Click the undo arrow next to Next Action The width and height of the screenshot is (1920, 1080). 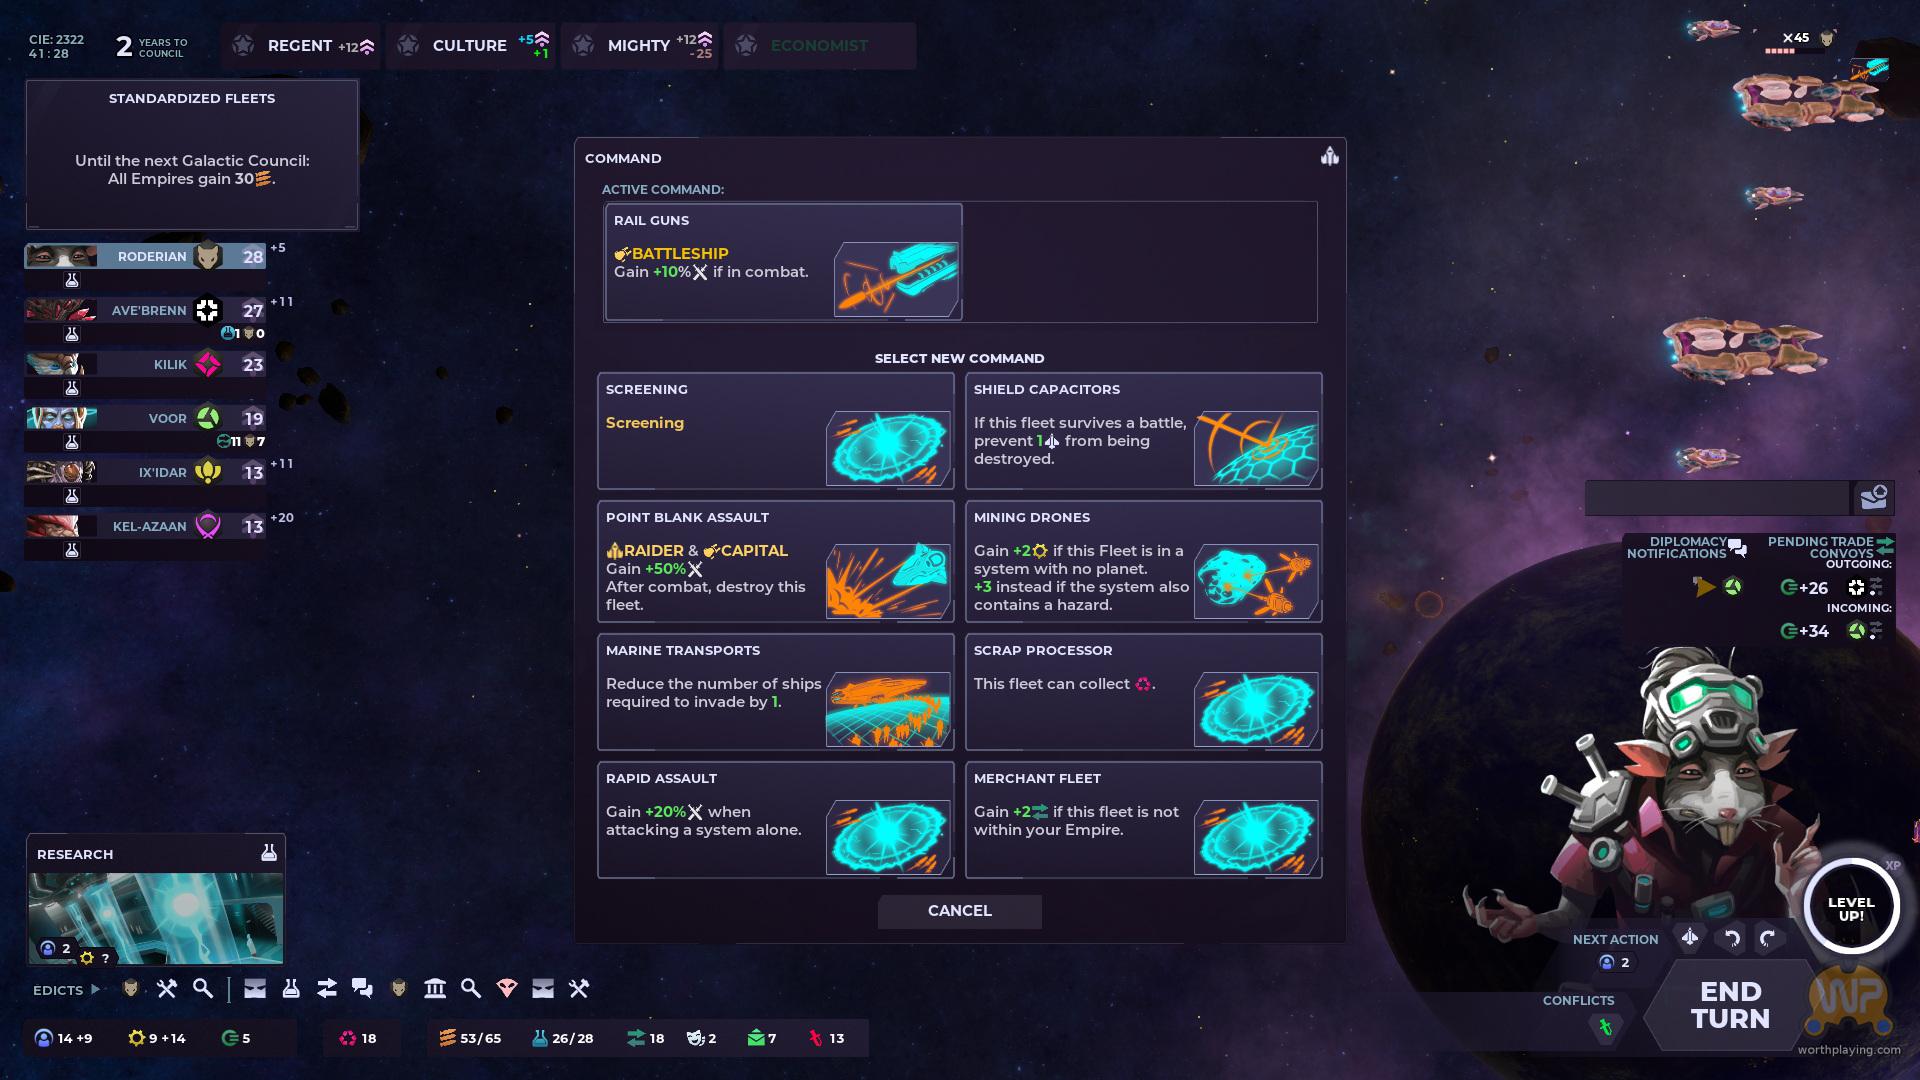pos(1732,938)
